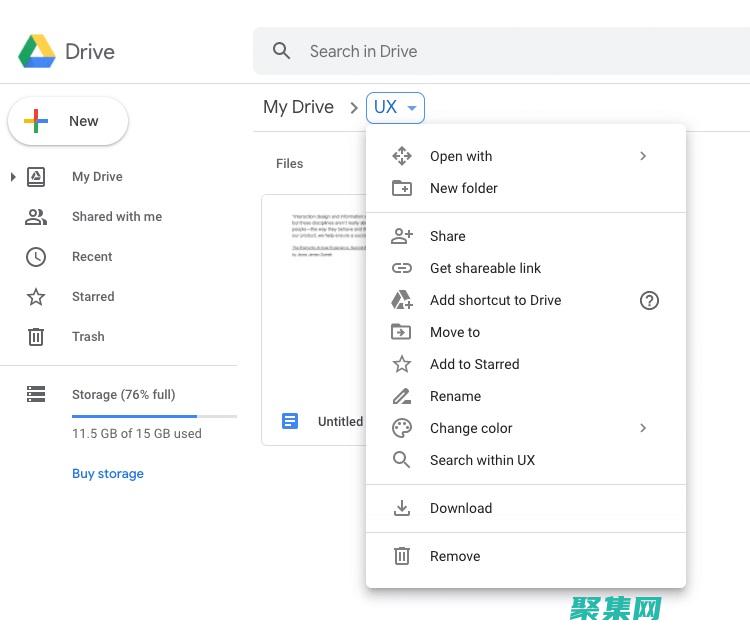Screen dimensions: 750x630
Task: Open Shared with me in sidebar
Action: tap(116, 217)
